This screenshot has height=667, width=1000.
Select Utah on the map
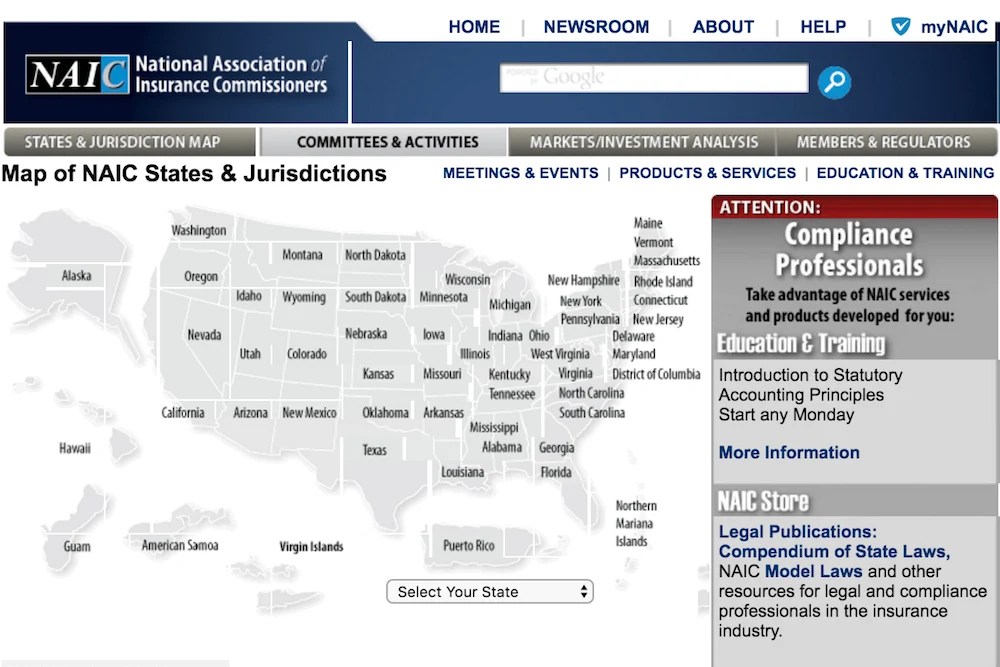250,353
